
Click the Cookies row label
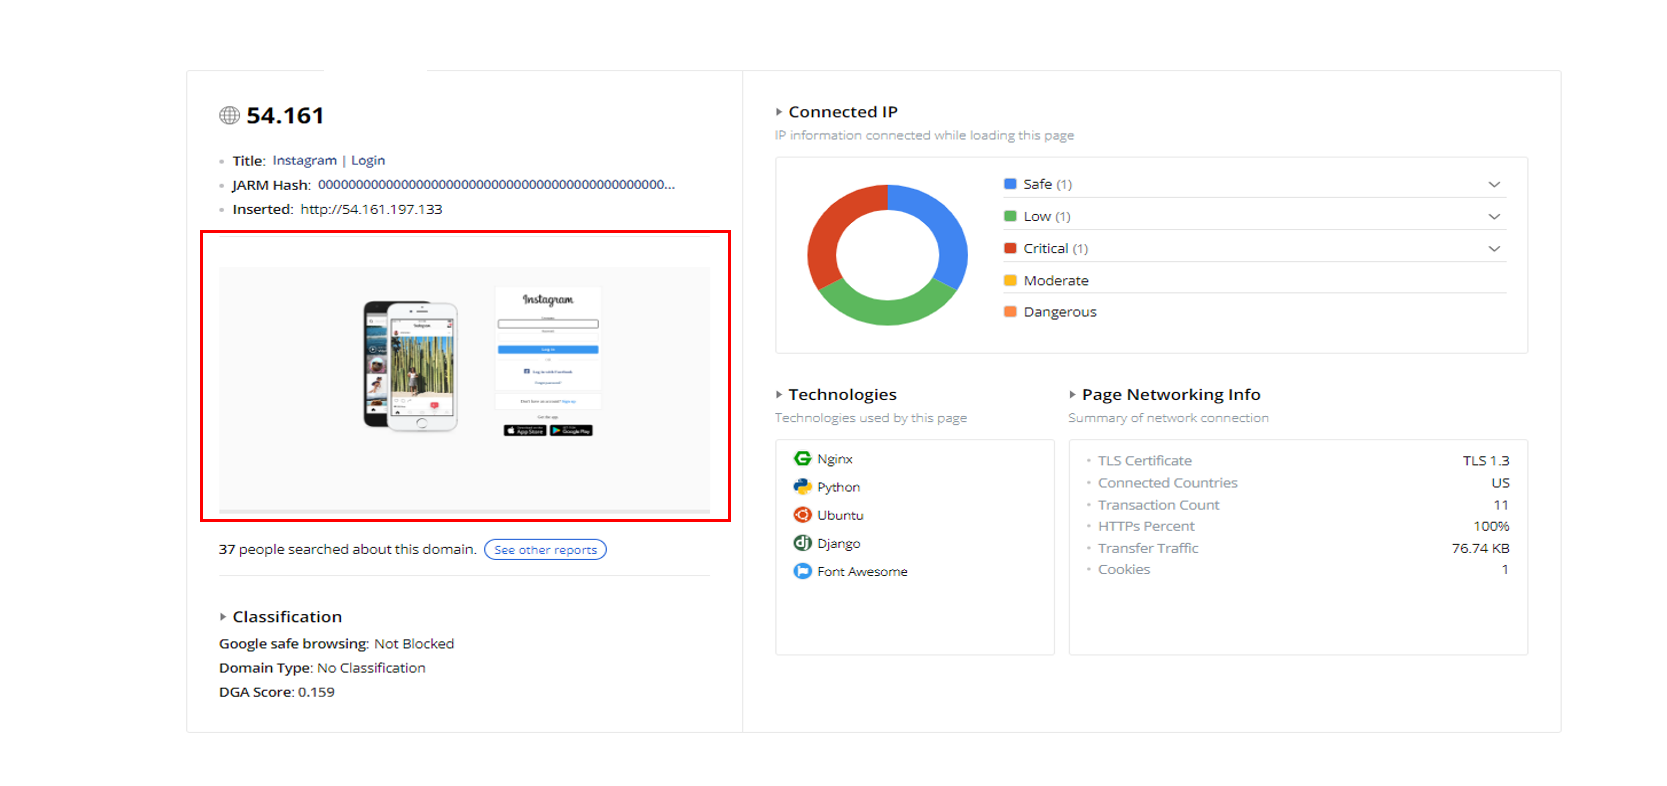pyautogui.click(x=1124, y=570)
